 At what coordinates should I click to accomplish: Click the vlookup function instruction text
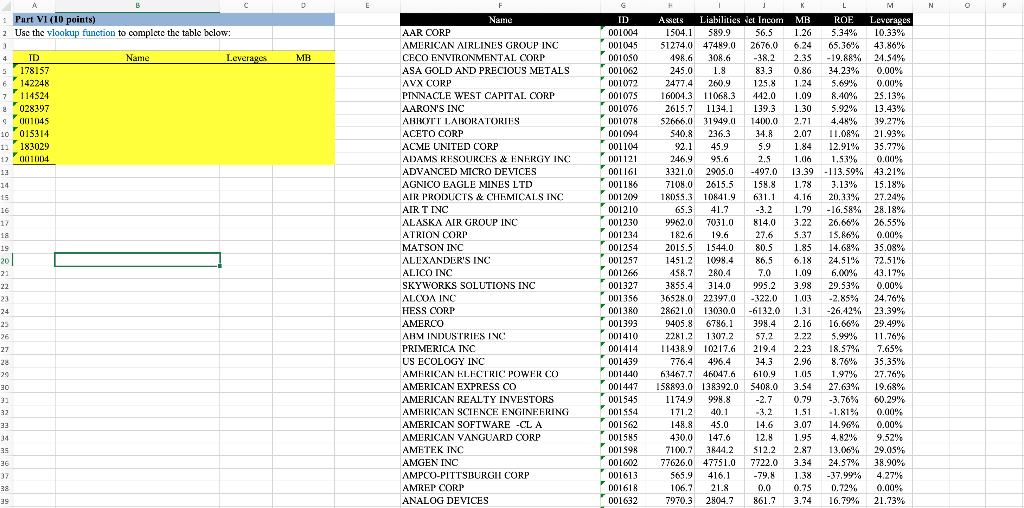point(122,32)
